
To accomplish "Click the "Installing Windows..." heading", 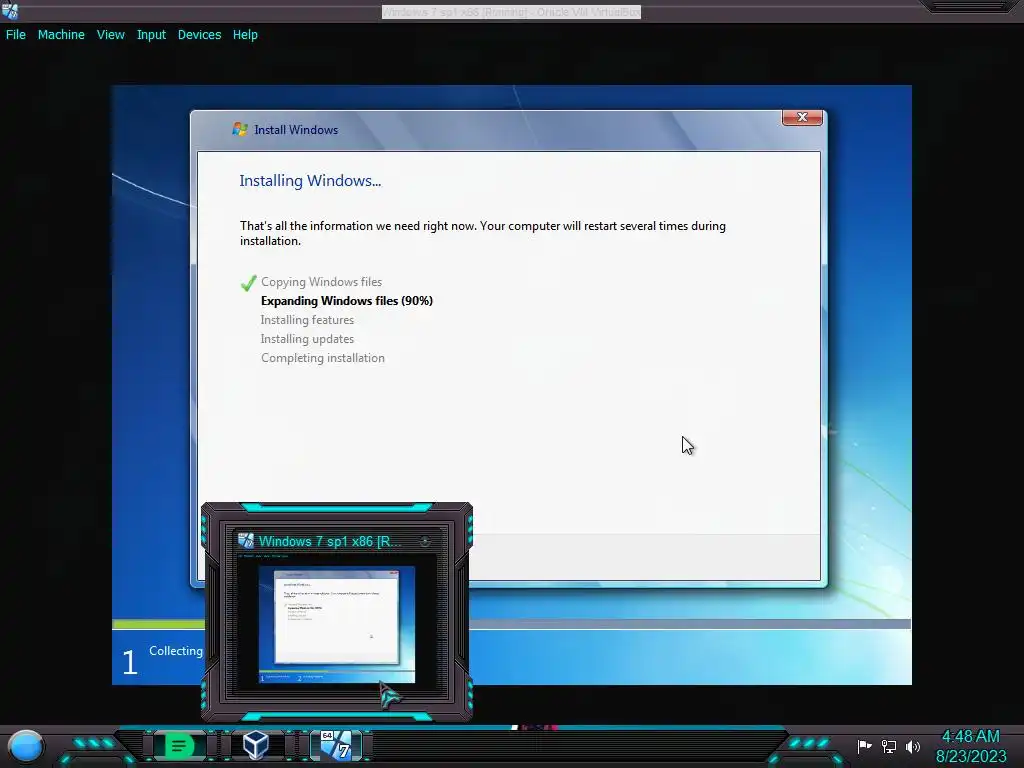I will pyautogui.click(x=310, y=181).
